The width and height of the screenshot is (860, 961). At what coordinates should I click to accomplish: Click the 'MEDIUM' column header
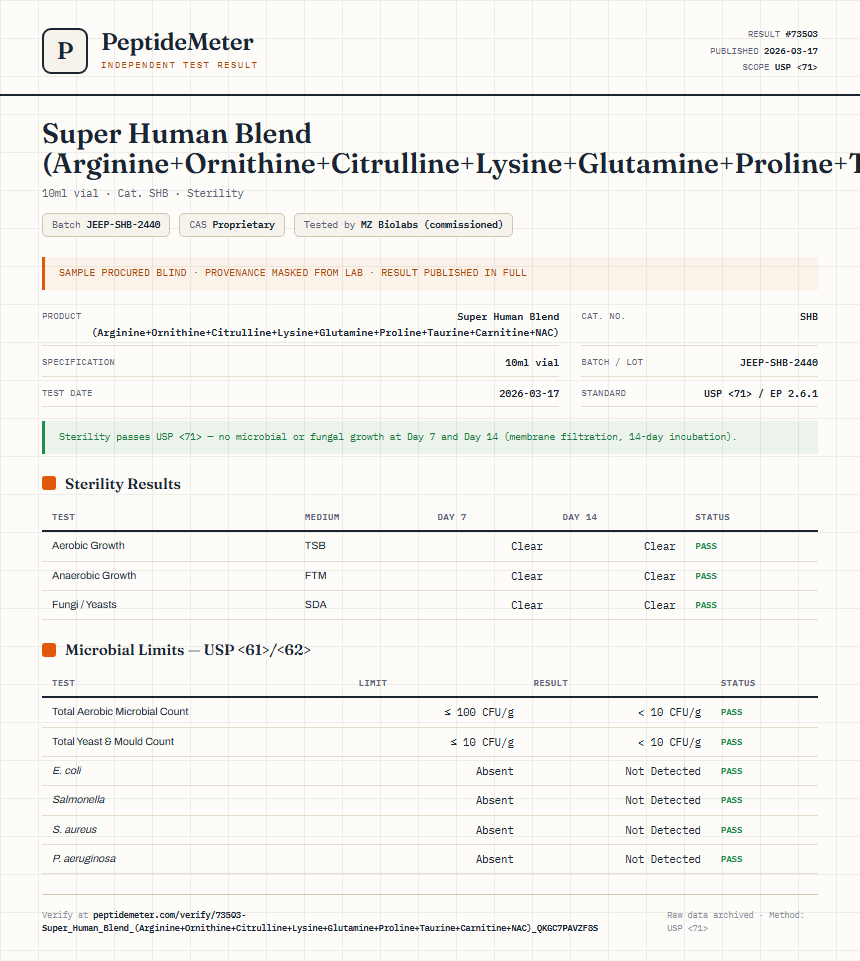(322, 517)
